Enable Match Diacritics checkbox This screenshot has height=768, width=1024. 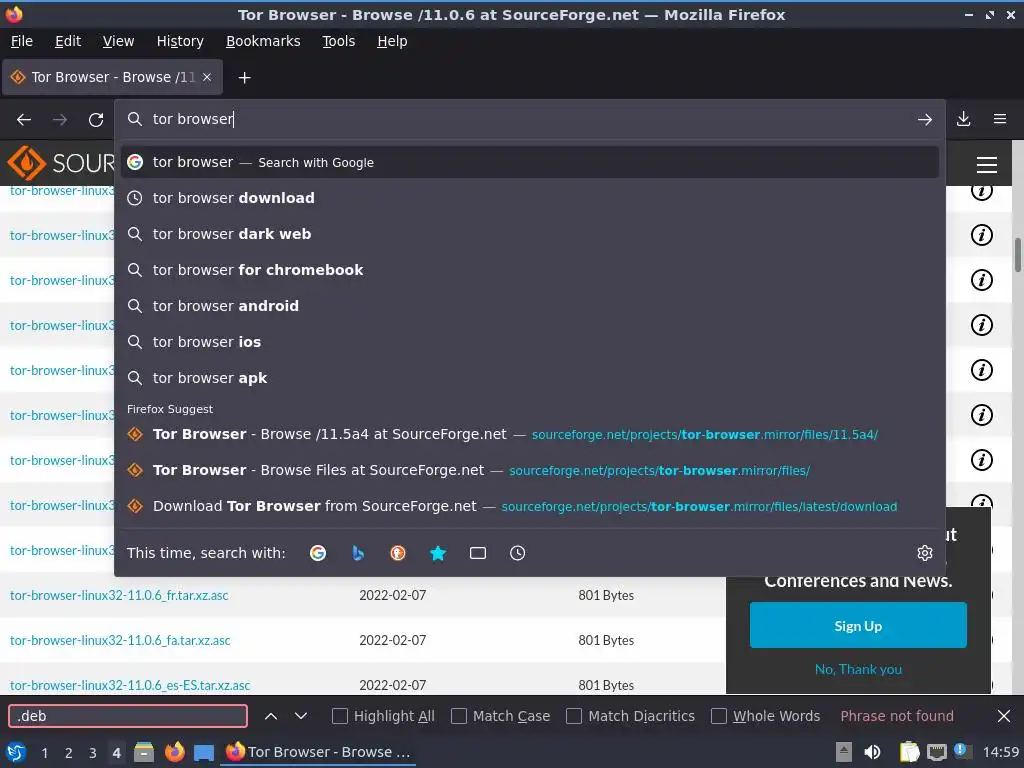tap(574, 716)
